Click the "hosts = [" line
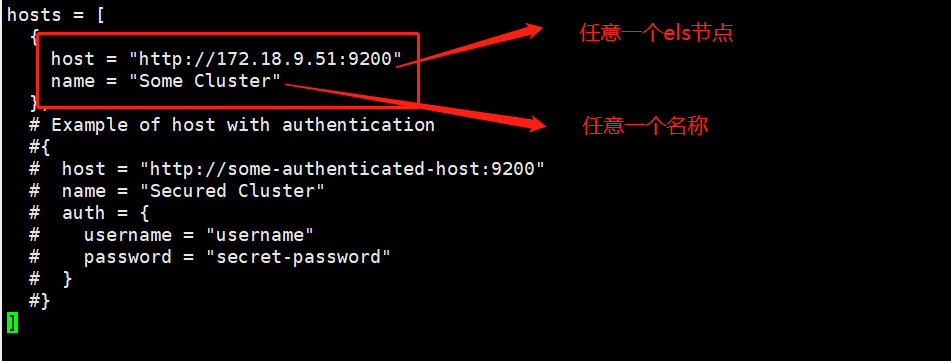951x361 pixels. 56,15
